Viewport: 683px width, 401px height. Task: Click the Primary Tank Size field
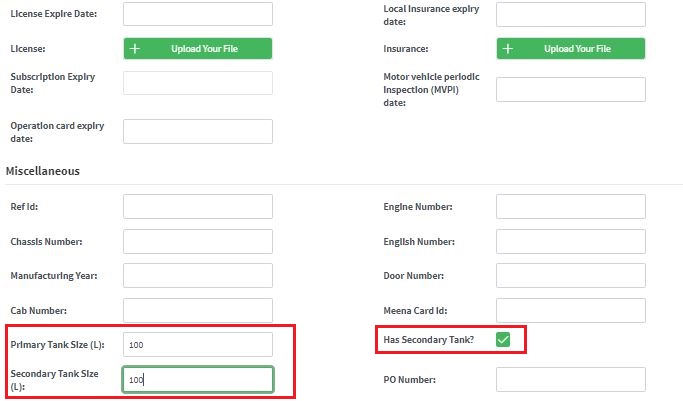(x=198, y=344)
